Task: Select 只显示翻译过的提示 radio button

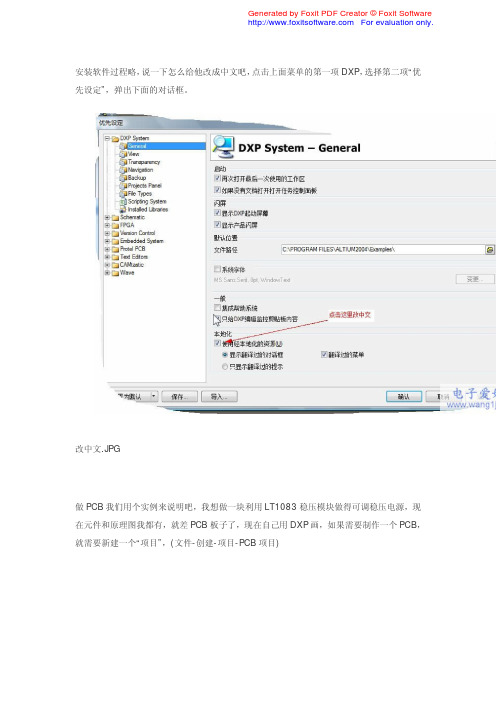Action: point(225,367)
